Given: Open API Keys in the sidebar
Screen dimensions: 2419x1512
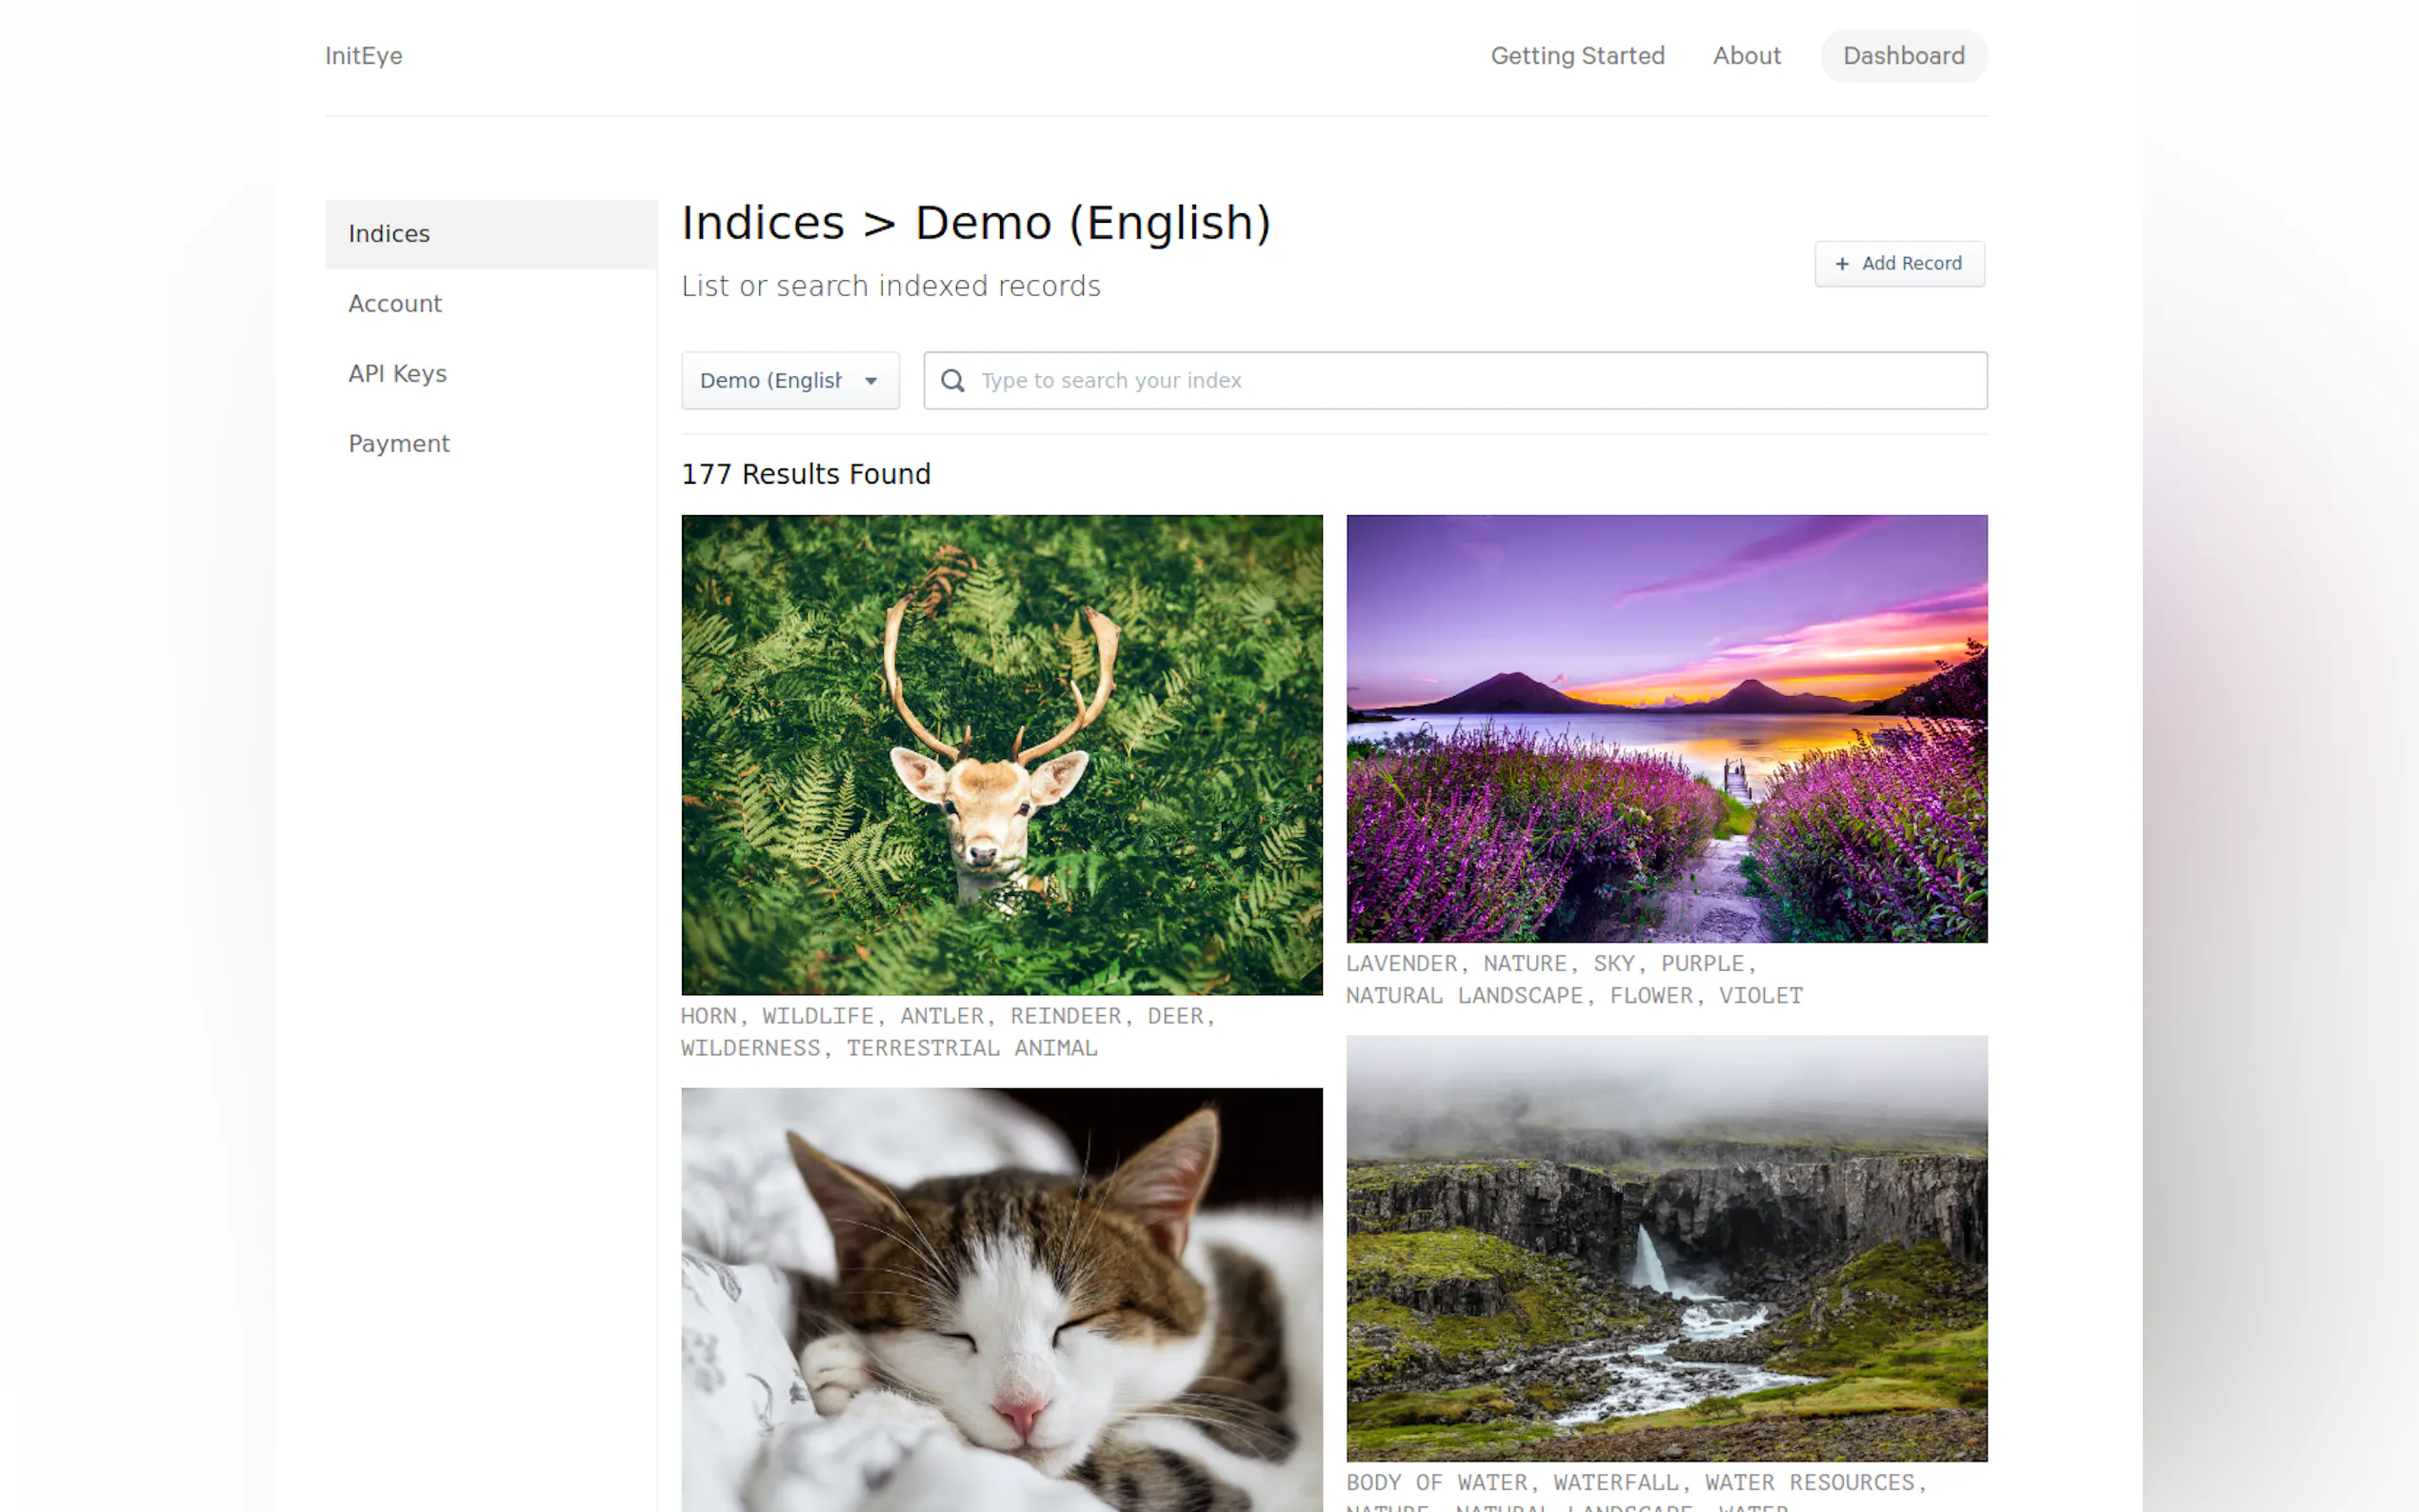Looking at the screenshot, I should coord(397,374).
